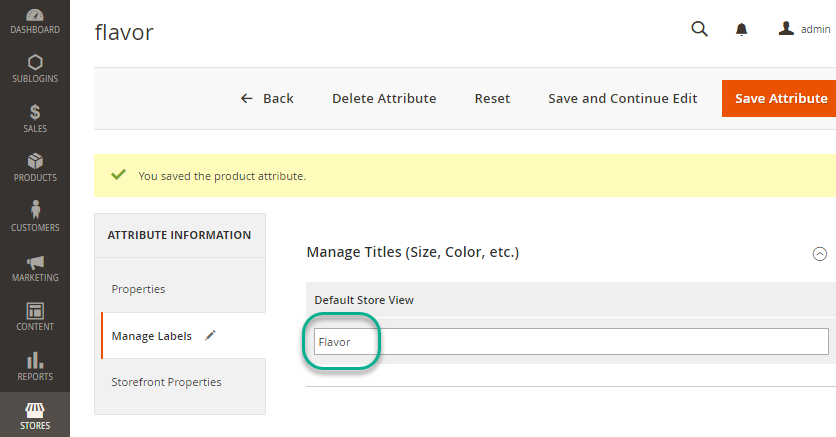
Task: Click Save and Continue Edit
Action: (622, 98)
